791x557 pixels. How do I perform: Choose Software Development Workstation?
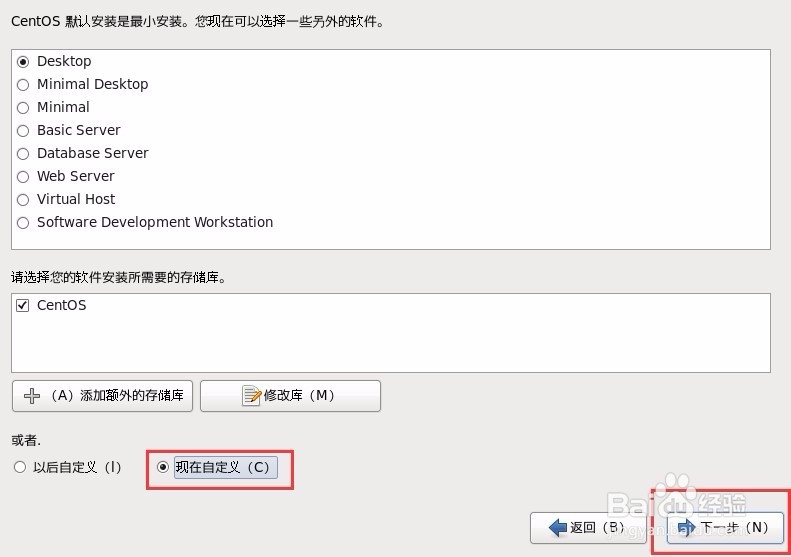click(x=23, y=223)
